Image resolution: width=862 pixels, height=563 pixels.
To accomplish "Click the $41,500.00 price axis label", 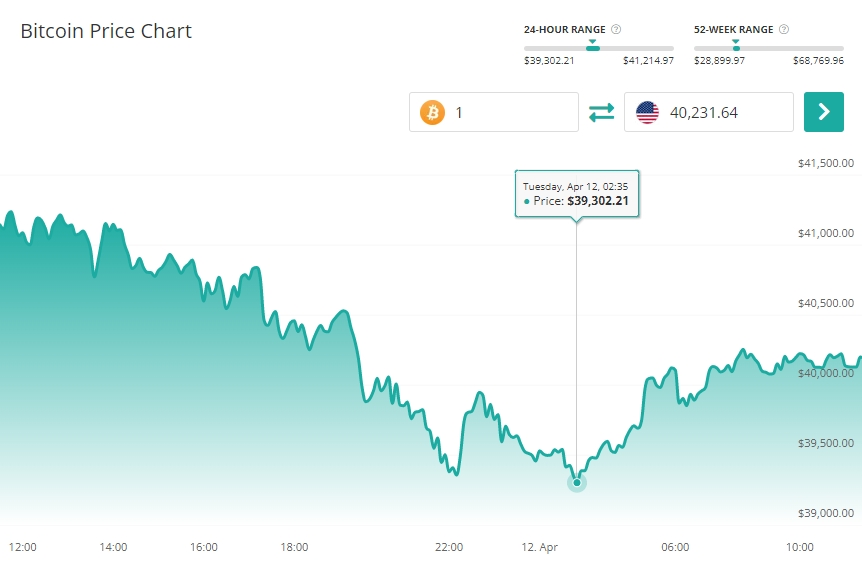I will pos(825,163).
